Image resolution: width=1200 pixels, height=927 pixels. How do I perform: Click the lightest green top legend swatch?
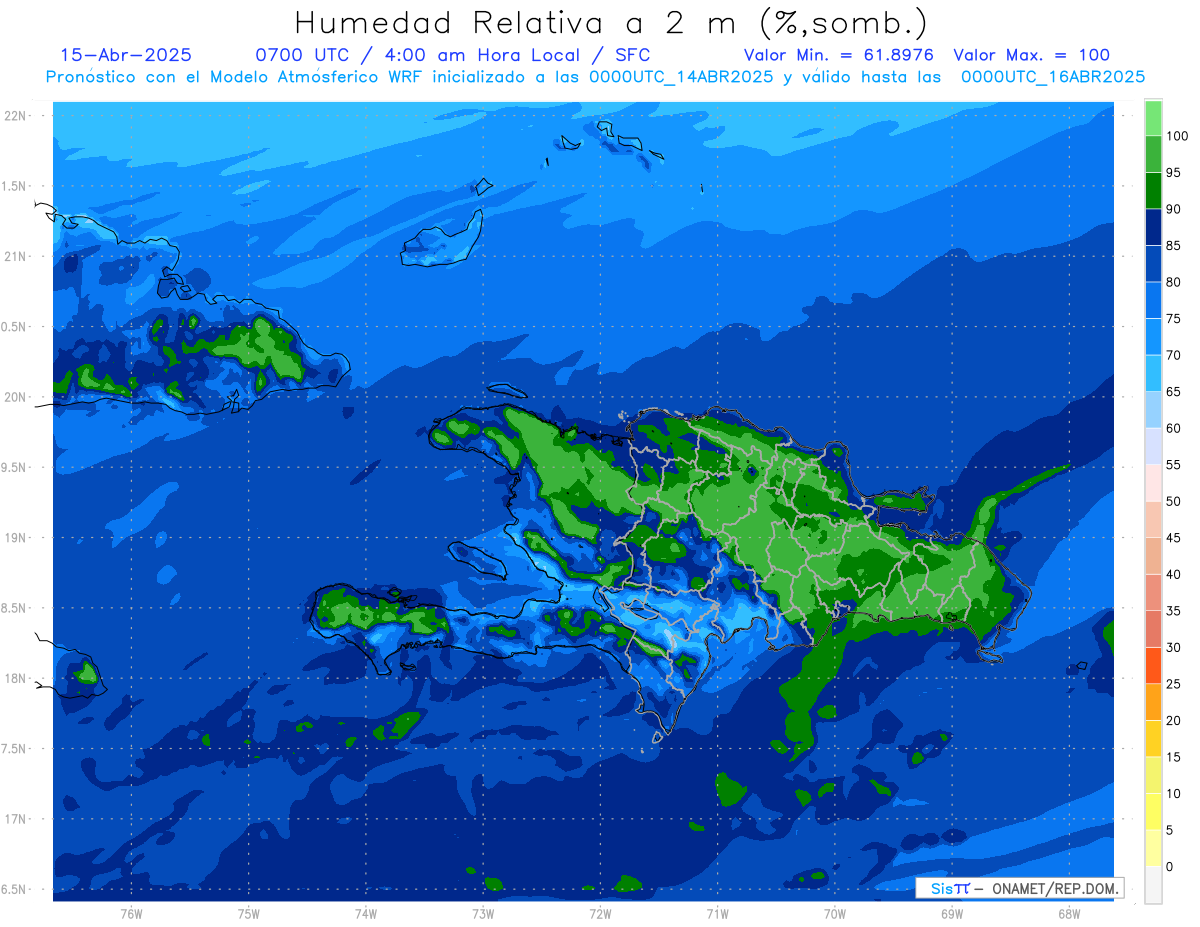click(1153, 118)
